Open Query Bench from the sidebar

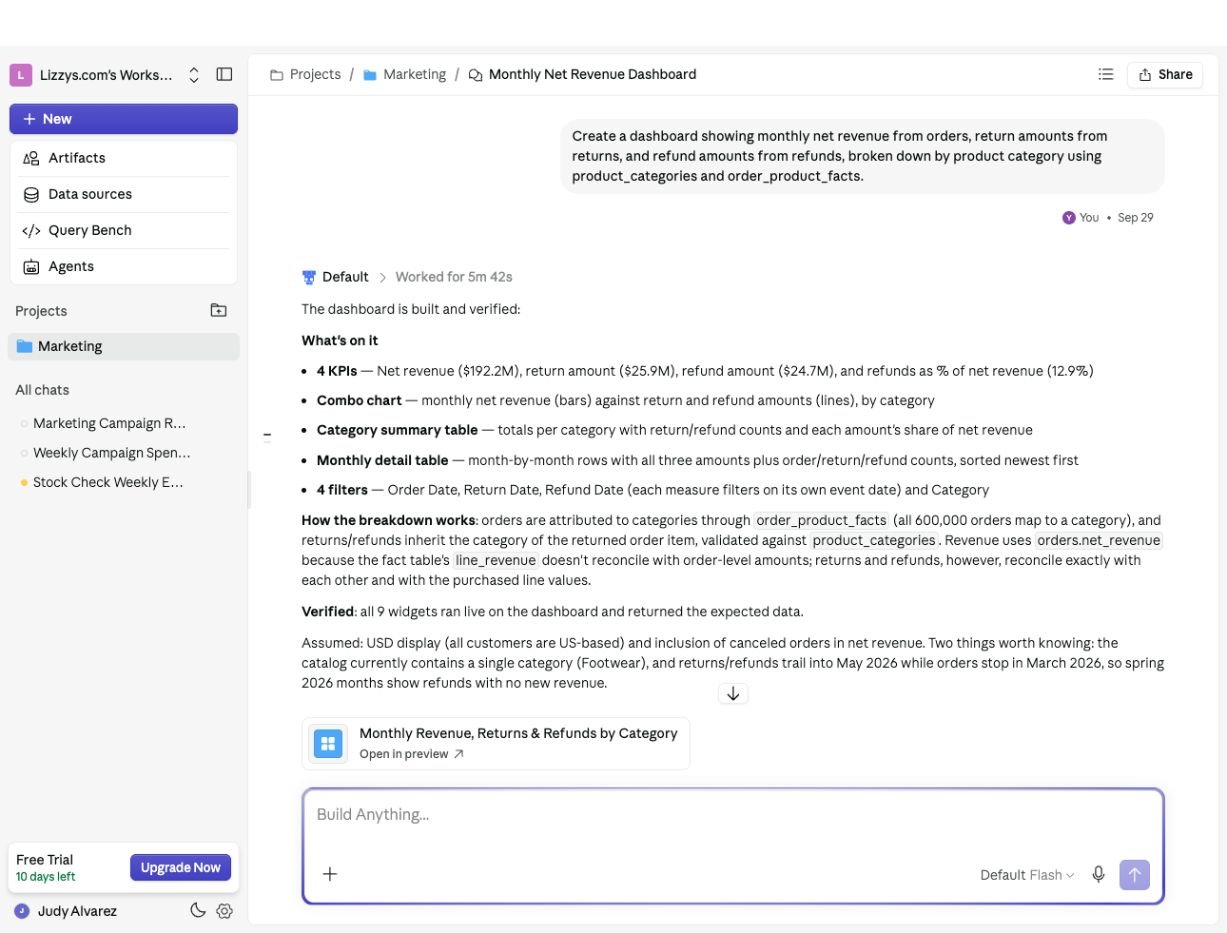124,230
